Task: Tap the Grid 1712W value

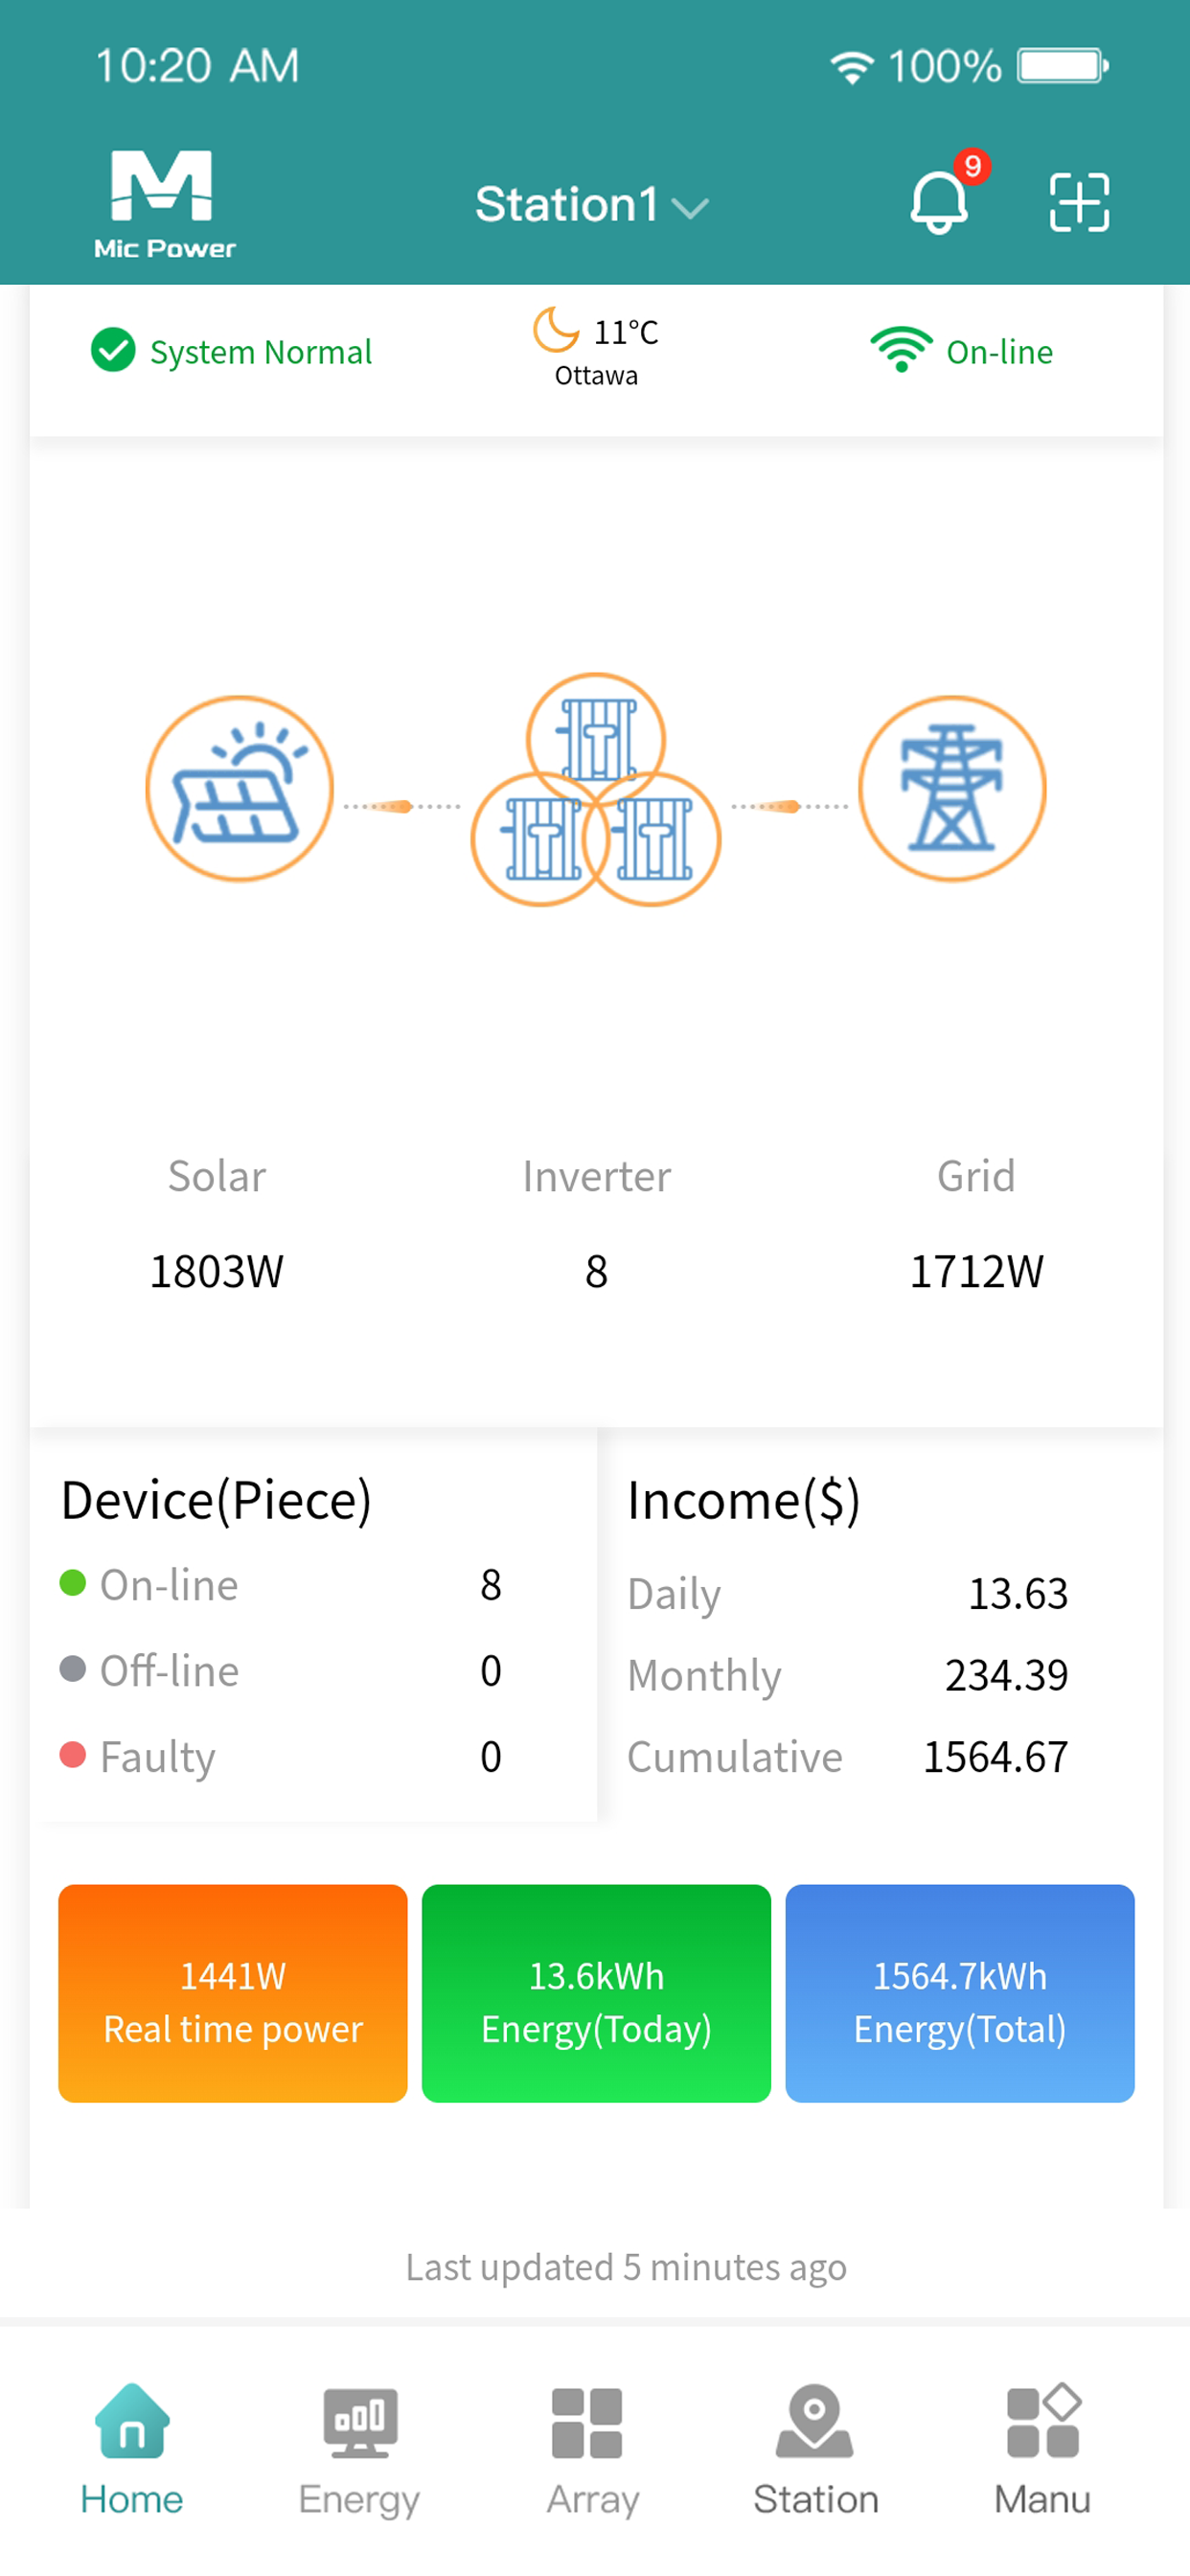Action: (976, 1272)
